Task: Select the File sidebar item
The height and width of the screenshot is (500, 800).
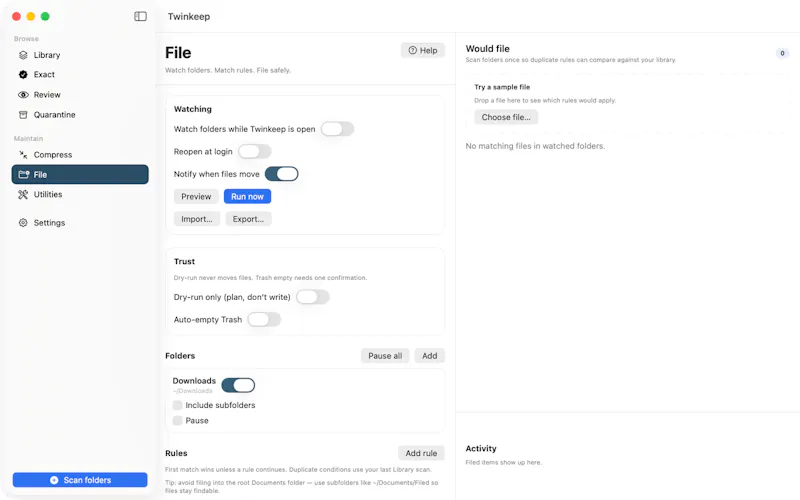Action: (x=80, y=174)
